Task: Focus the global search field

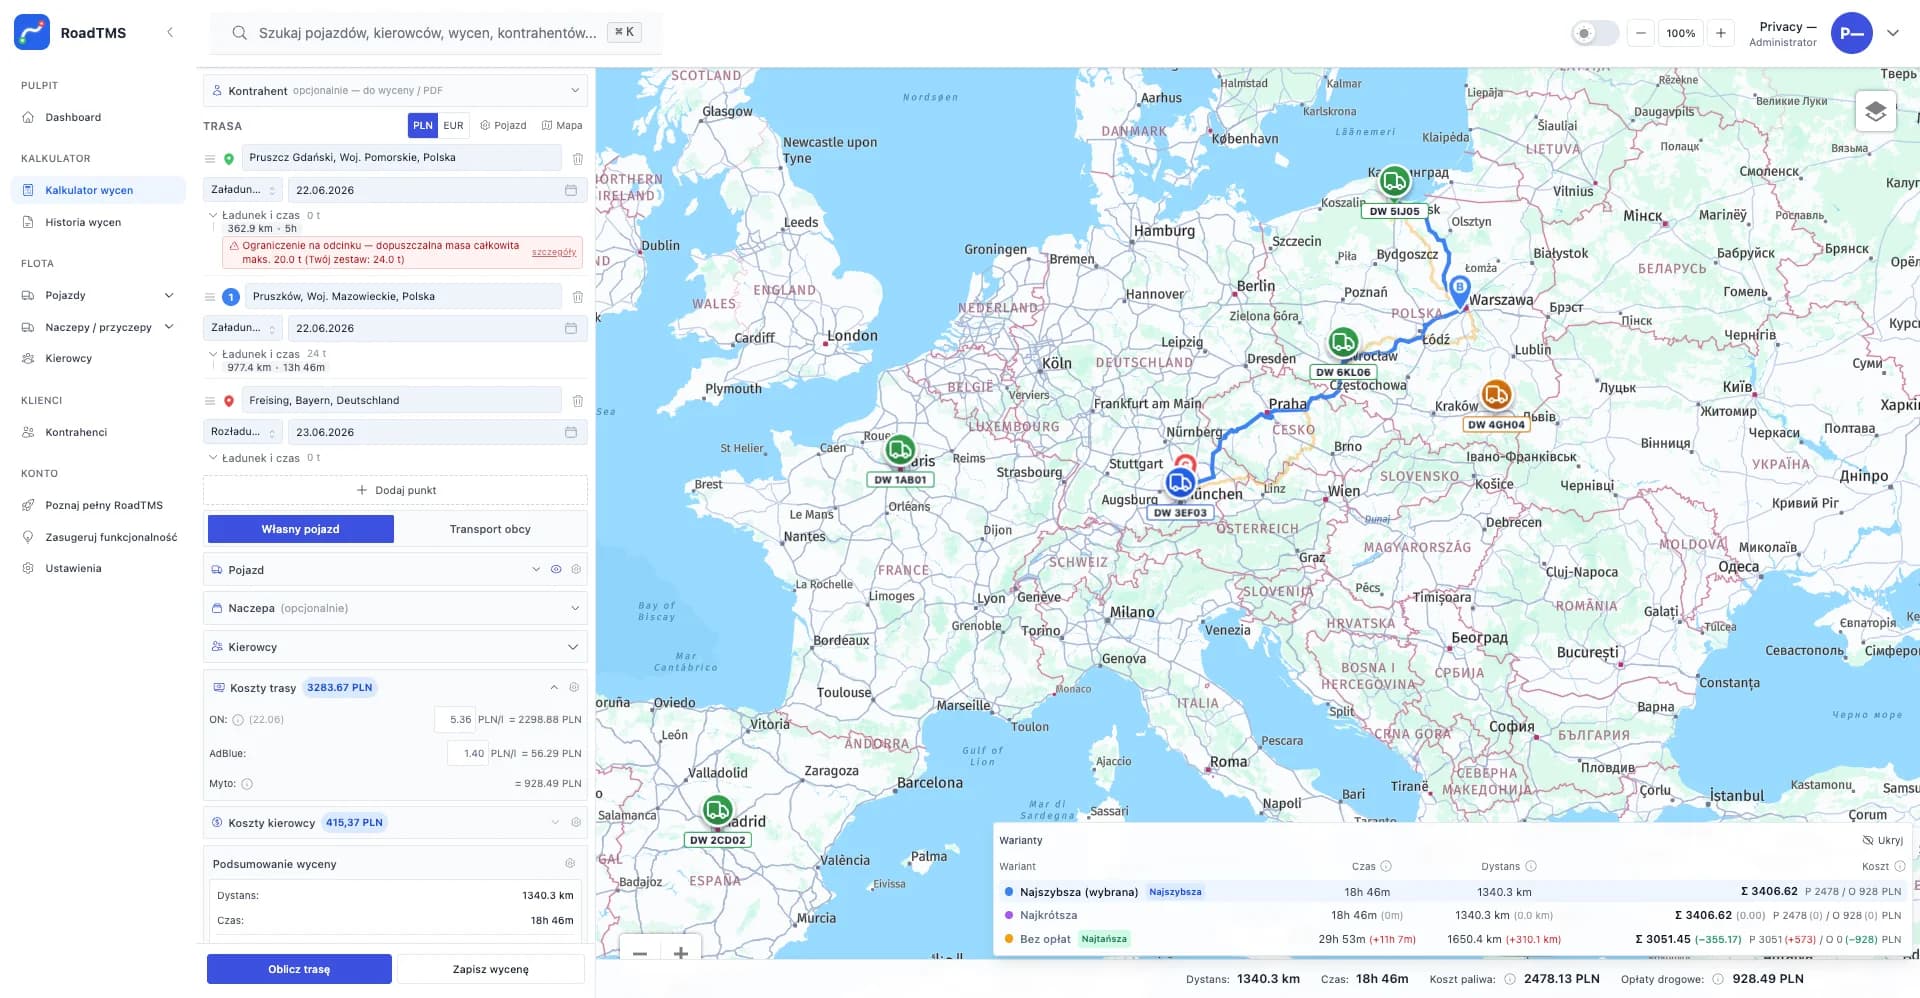Action: pyautogui.click(x=436, y=33)
